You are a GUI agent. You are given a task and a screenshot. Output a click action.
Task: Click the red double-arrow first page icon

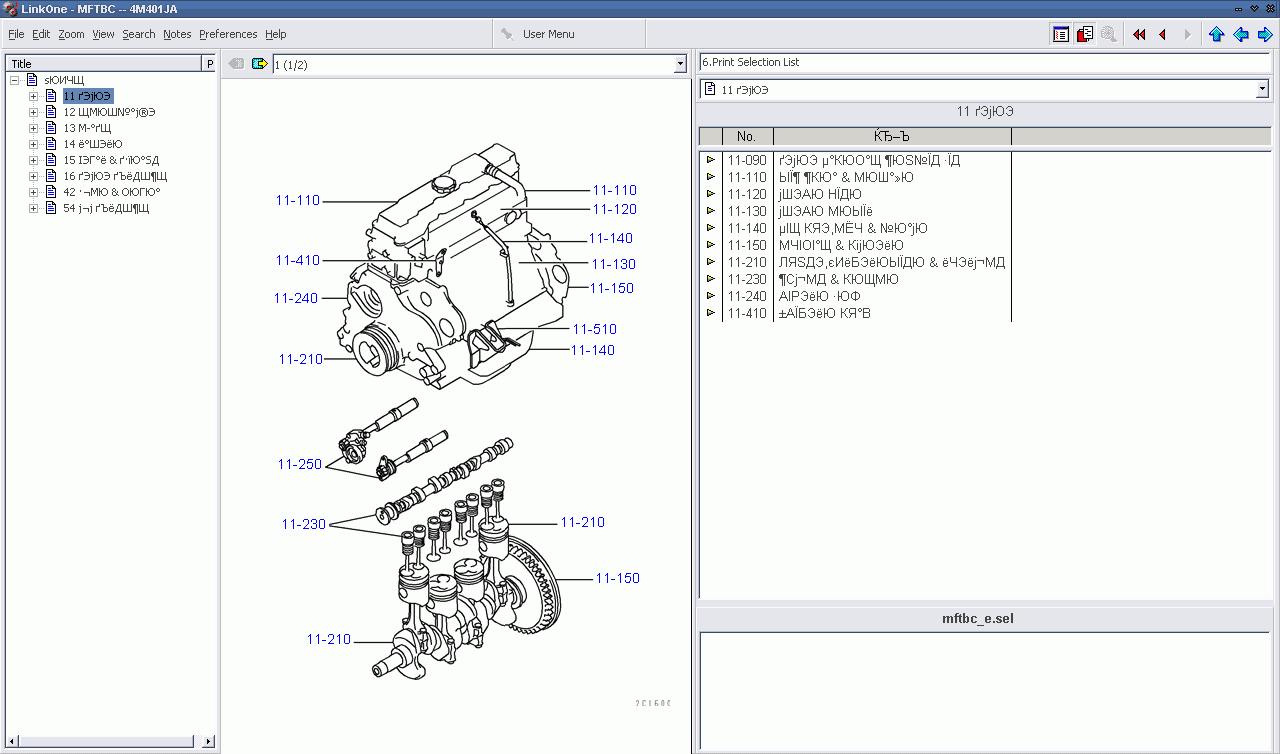tap(1139, 34)
